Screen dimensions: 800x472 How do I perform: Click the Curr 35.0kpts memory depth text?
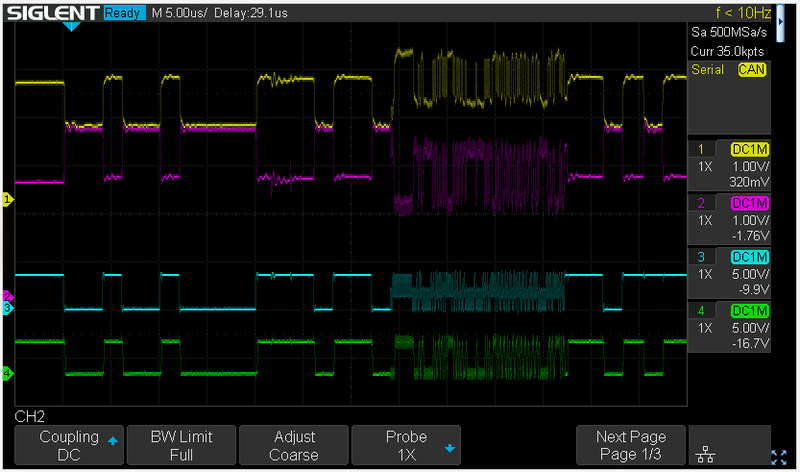click(x=727, y=52)
